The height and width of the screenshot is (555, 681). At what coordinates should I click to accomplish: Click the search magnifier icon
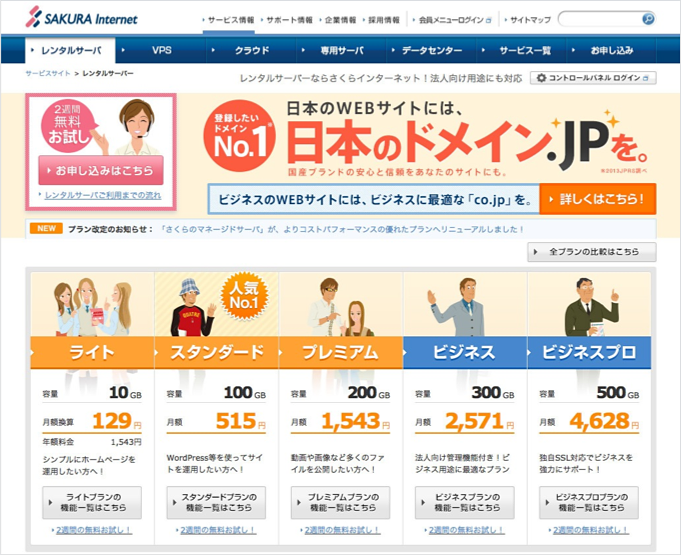click(648, 19)
